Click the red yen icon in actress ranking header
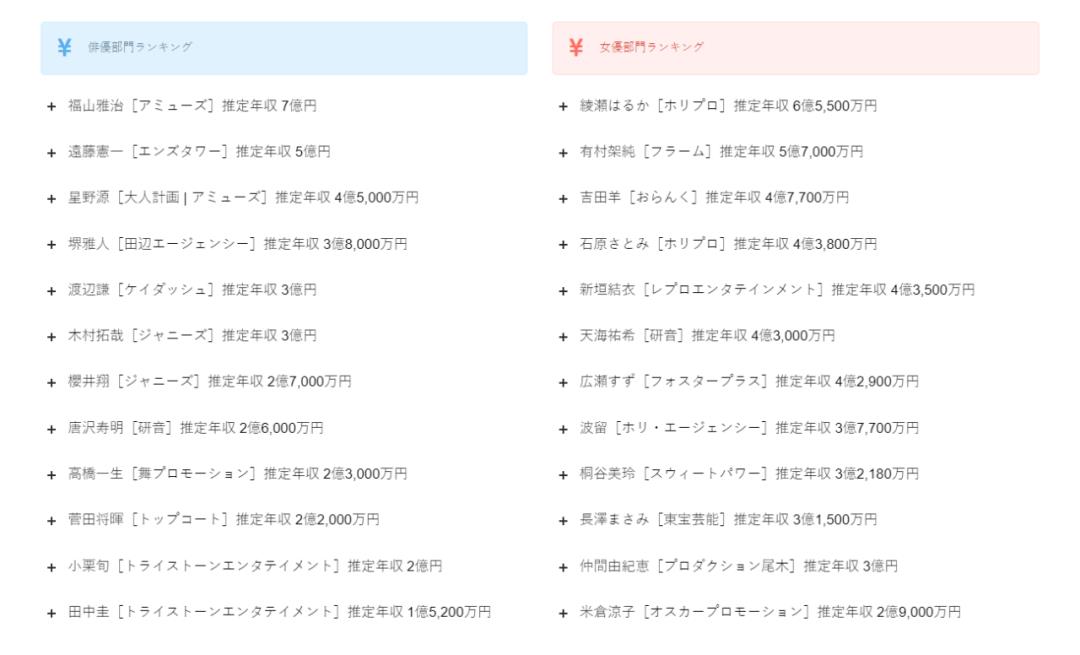1080x655 pixels. (x=576, y=48)
